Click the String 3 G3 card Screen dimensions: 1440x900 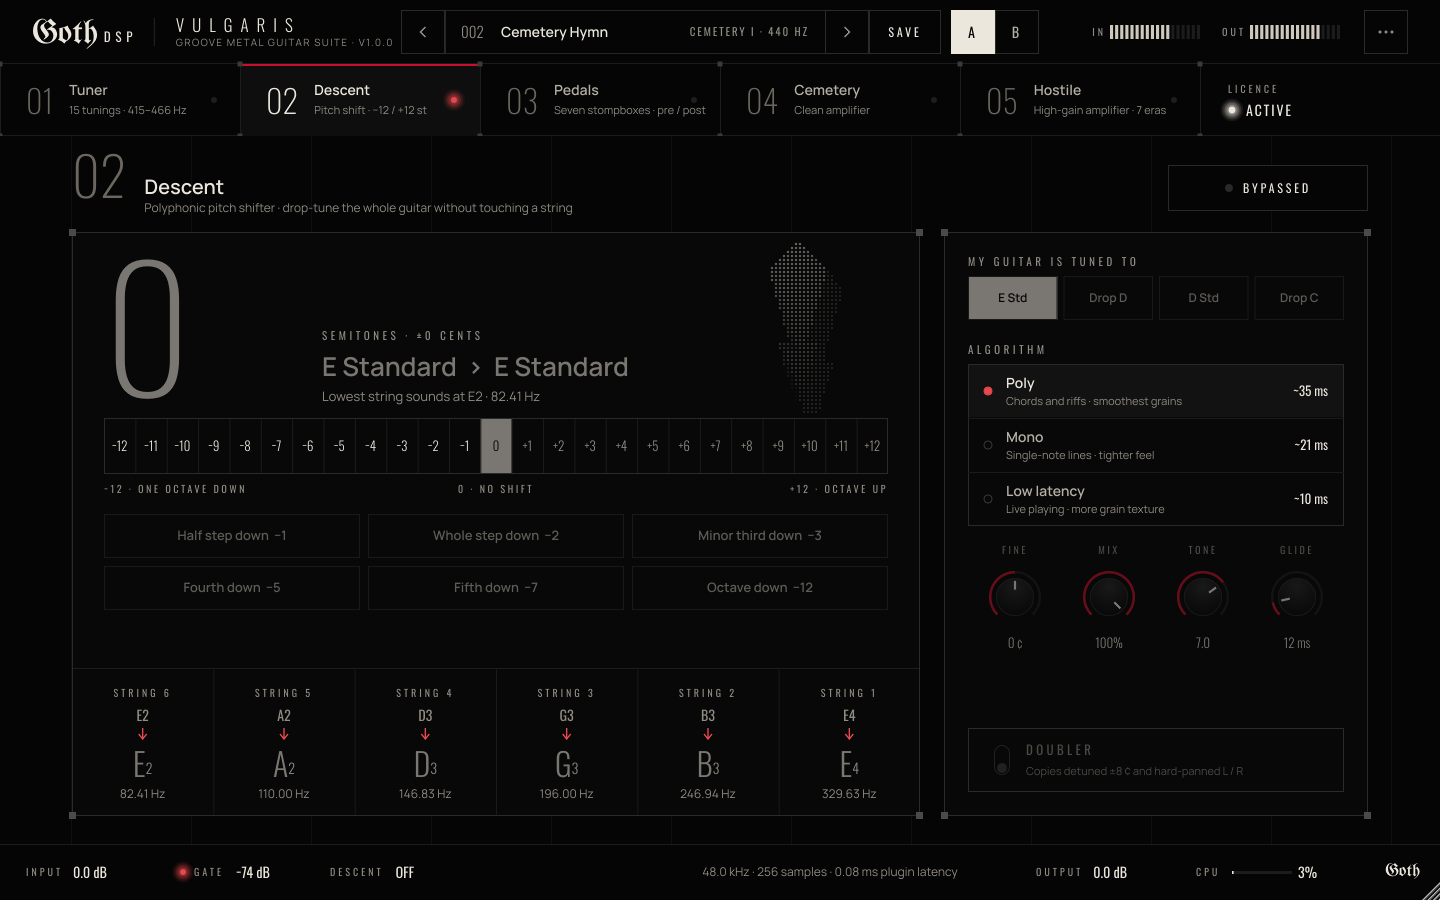(567, 743)
